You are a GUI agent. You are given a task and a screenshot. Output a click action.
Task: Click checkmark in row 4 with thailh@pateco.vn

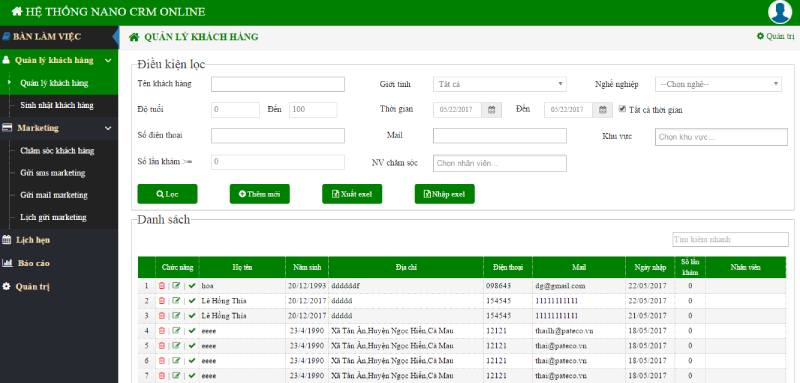click(192, 331)
